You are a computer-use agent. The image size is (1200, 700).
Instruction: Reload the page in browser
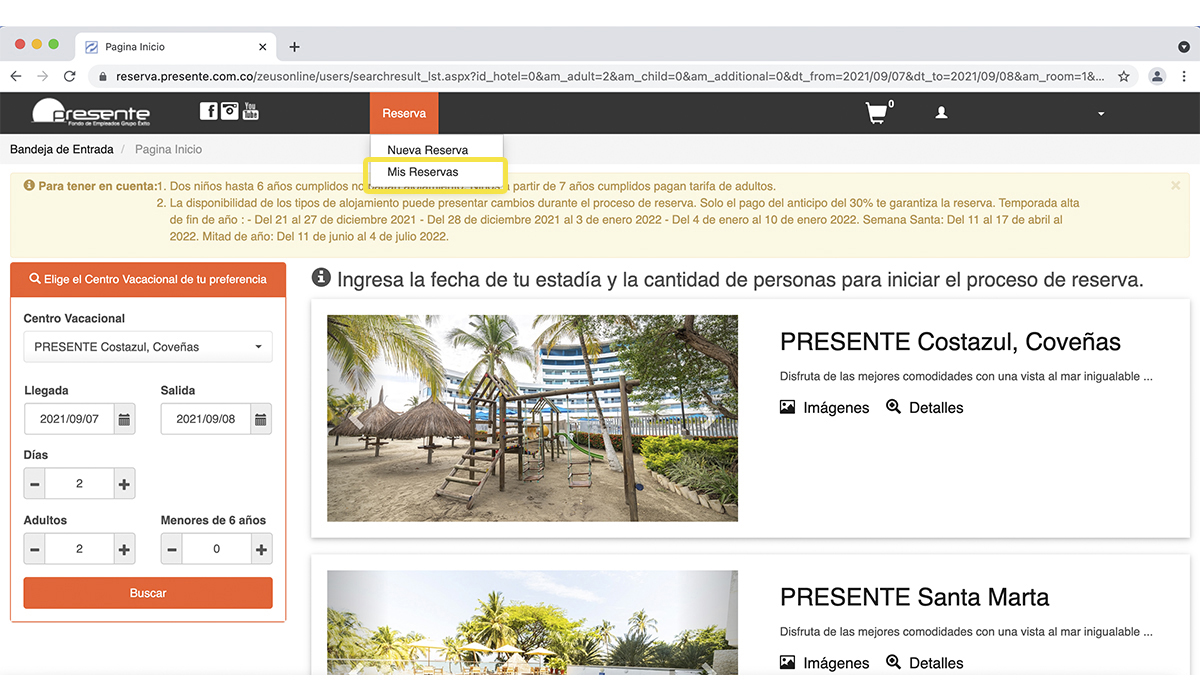click(x=70, y=76)
